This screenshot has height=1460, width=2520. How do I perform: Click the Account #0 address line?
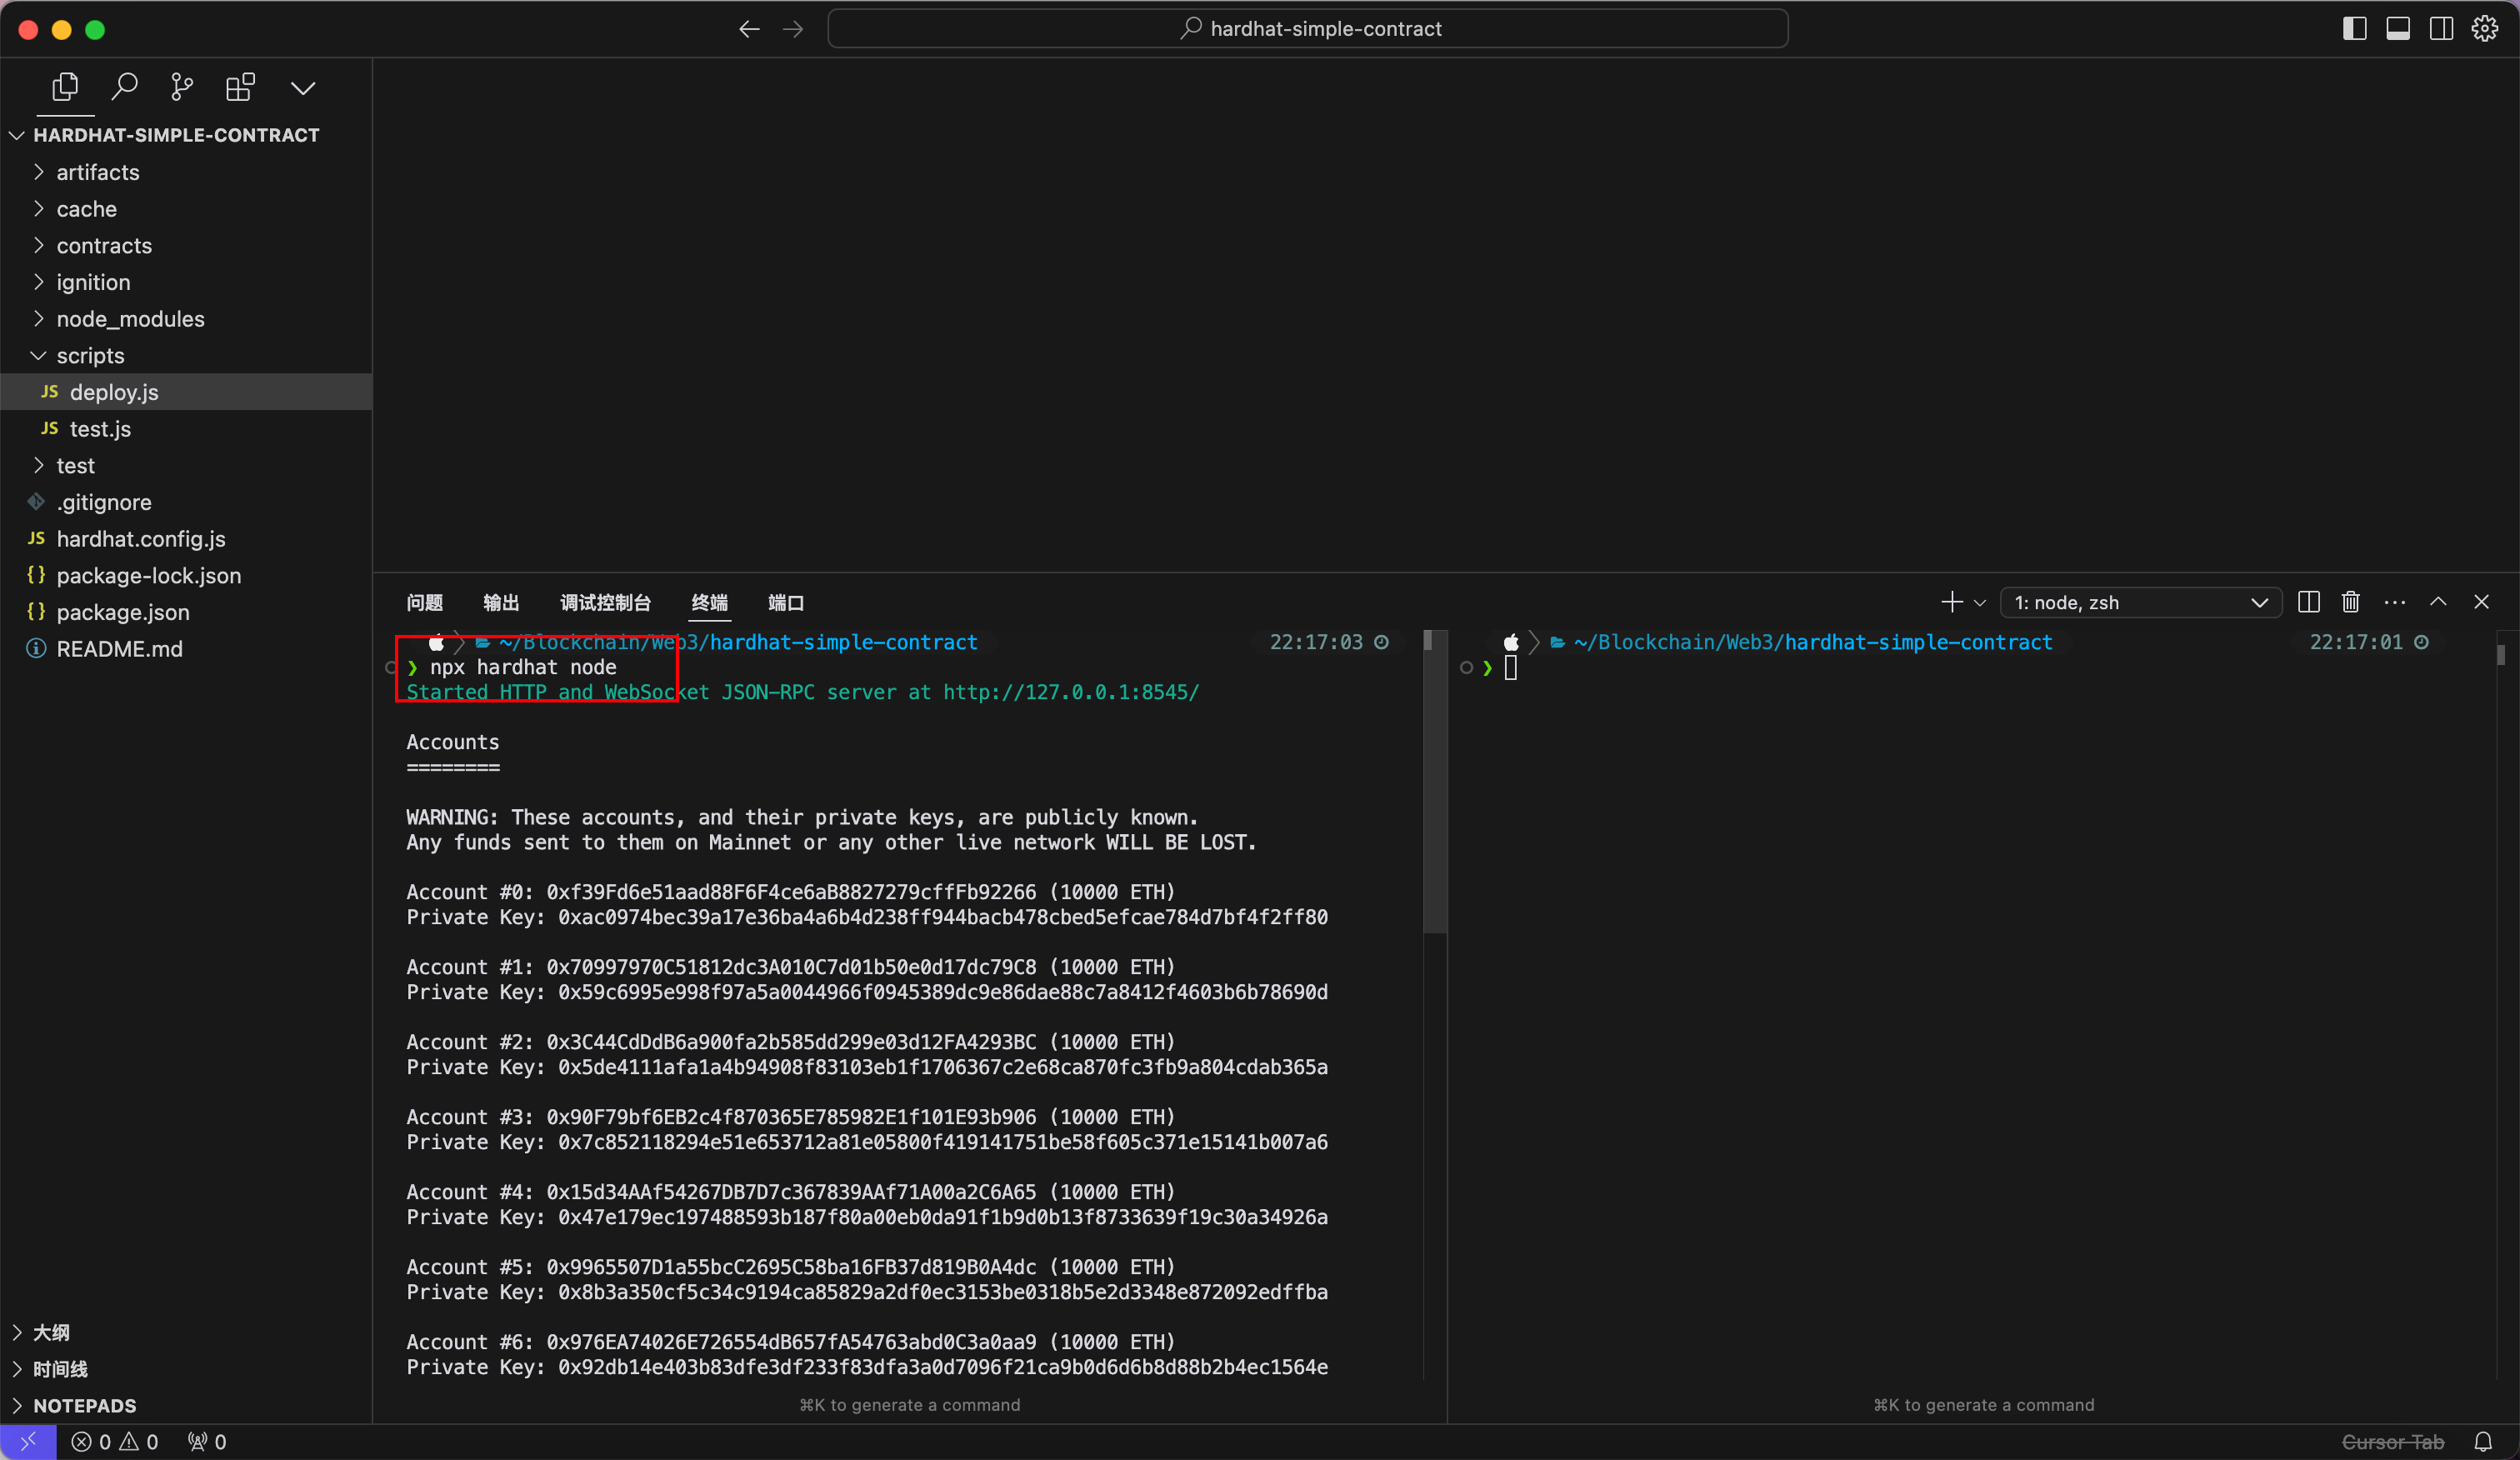point(790,892)
